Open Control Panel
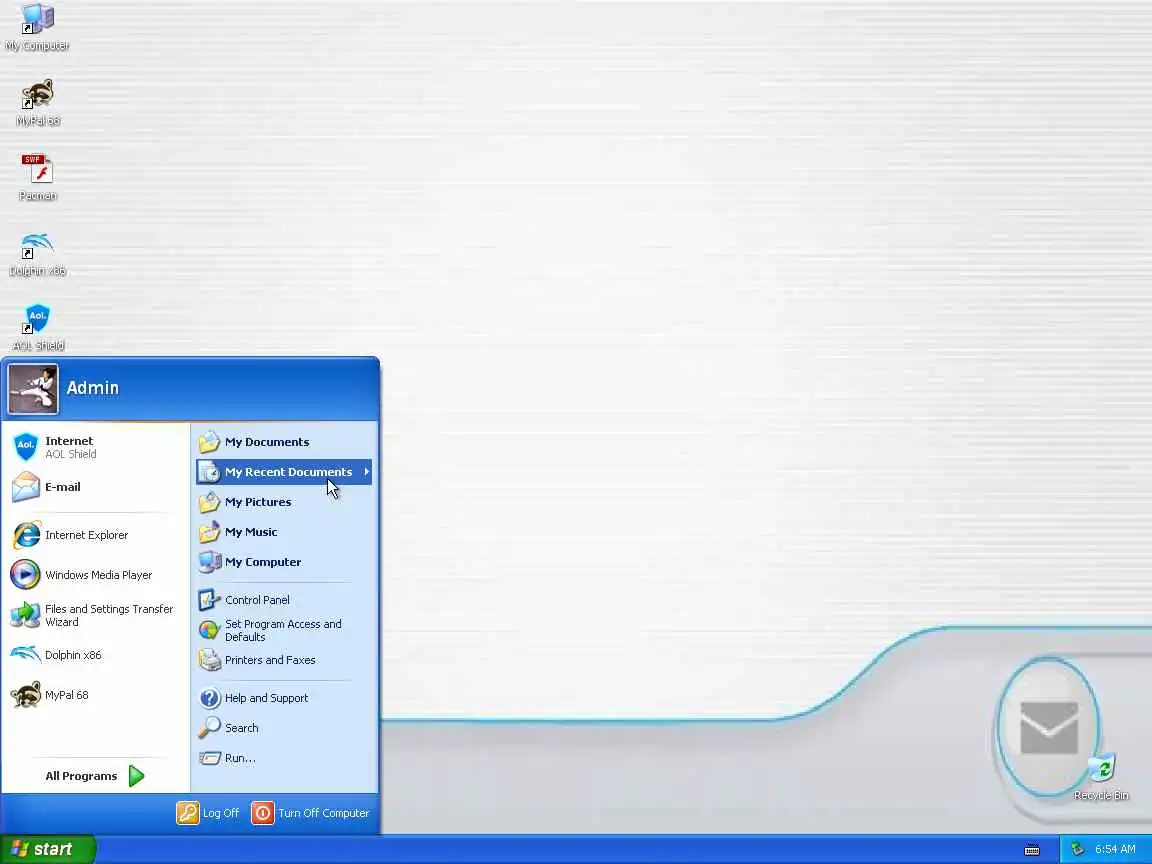Image resolution: width=1152 pixels, height=864 pixels. [284, 600]
